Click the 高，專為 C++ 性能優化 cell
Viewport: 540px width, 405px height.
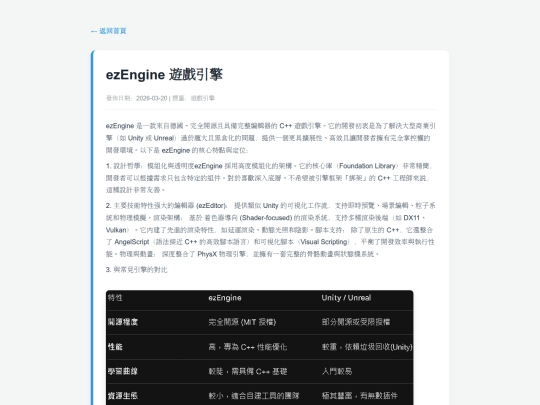[x=248, y=347]
